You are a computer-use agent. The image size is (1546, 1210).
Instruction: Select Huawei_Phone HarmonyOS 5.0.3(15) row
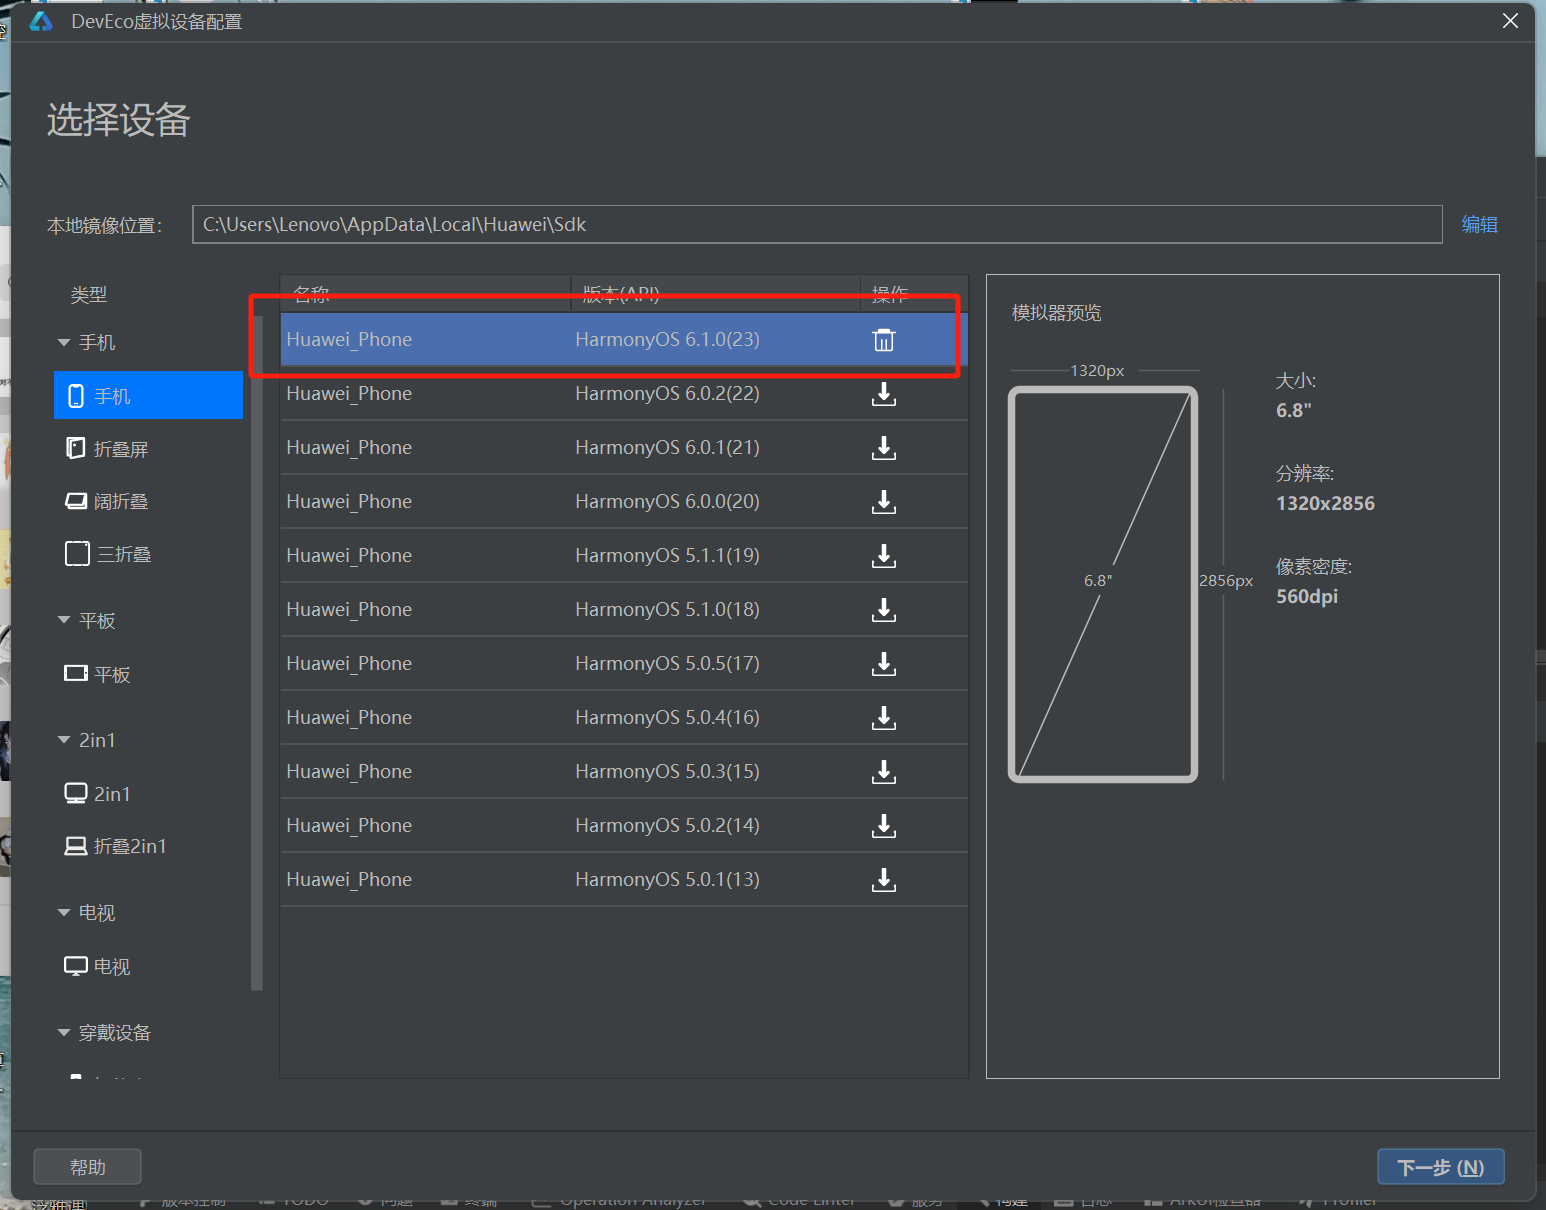(x=624, y=772)
